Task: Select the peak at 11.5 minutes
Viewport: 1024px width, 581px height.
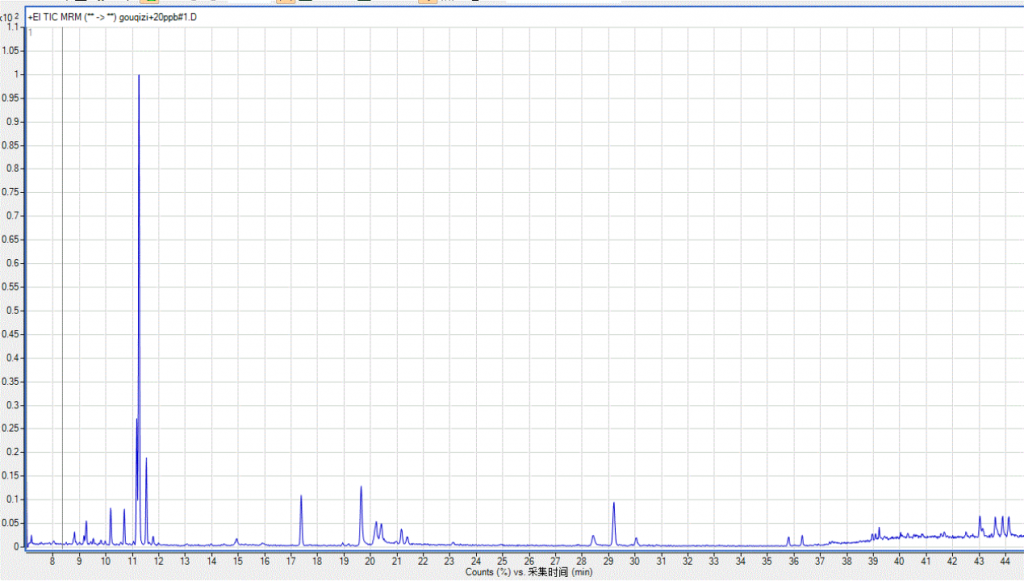Action: pyautogui.click(x=146, y=462)
